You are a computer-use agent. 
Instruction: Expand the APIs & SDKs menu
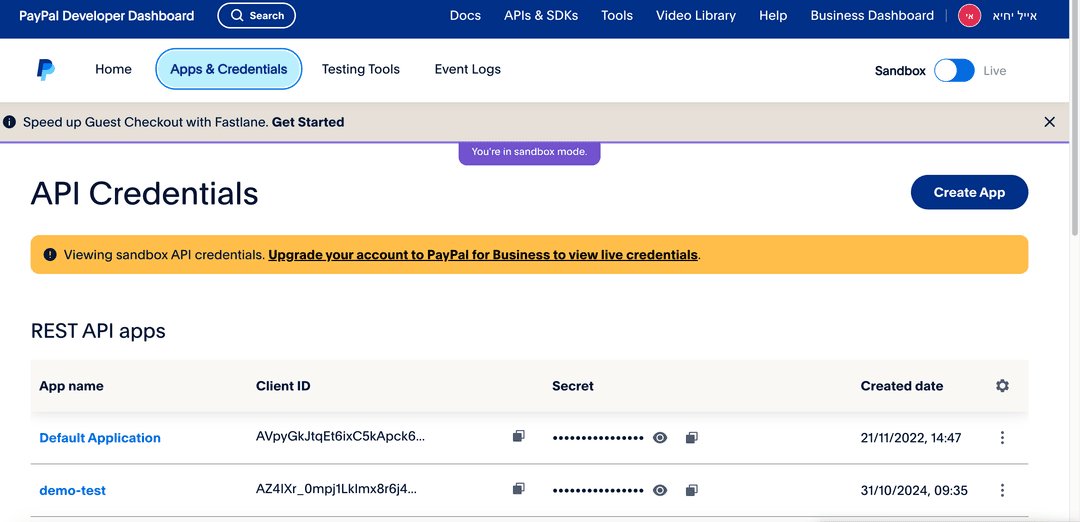[x=541, y=16]
